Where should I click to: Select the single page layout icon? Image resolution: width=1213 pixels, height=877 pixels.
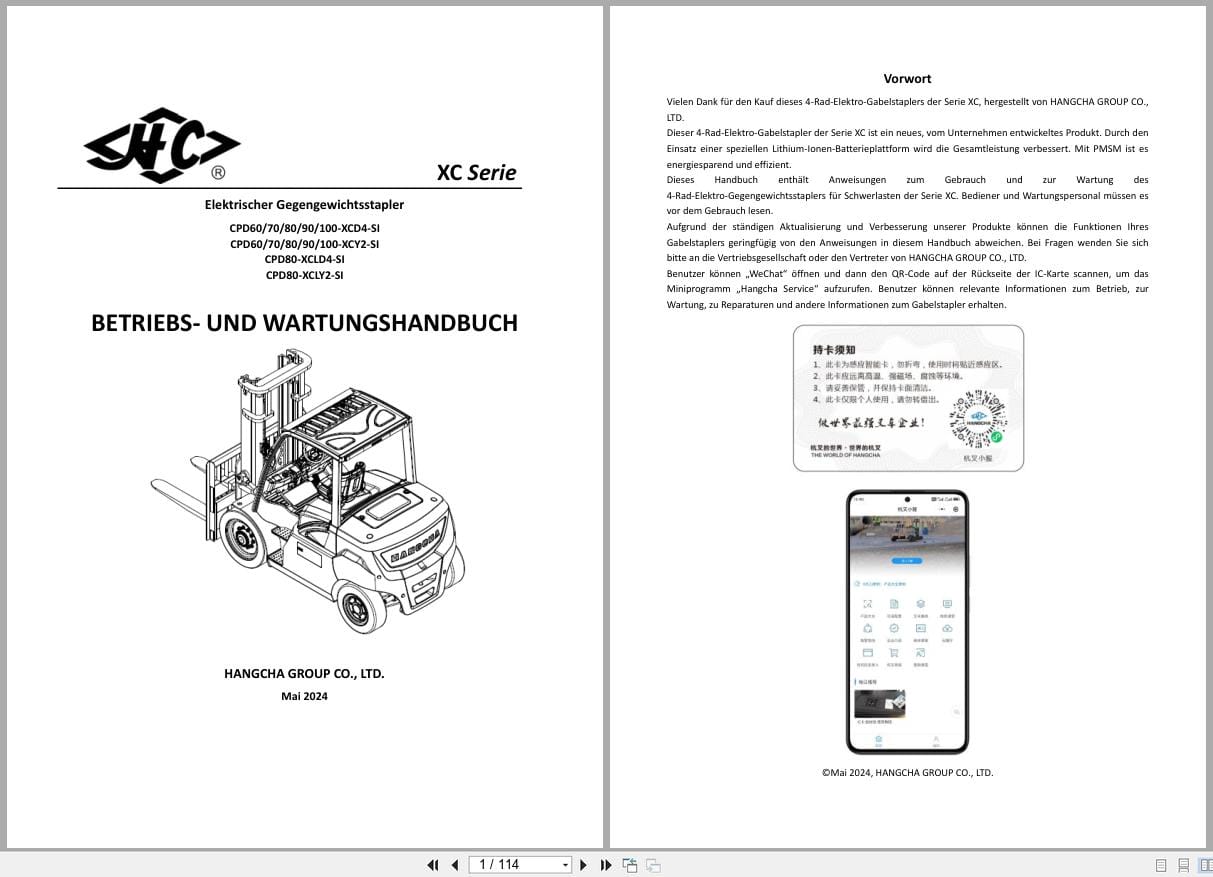tap(1161, 864)
